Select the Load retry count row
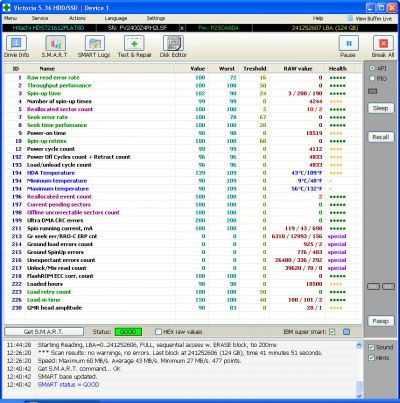The height and width of the screenshot is (403, 400). pos(183,292)
